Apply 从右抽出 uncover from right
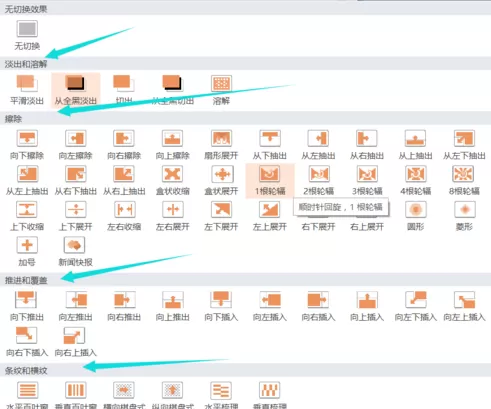491x409 pixels. point(367,145)
